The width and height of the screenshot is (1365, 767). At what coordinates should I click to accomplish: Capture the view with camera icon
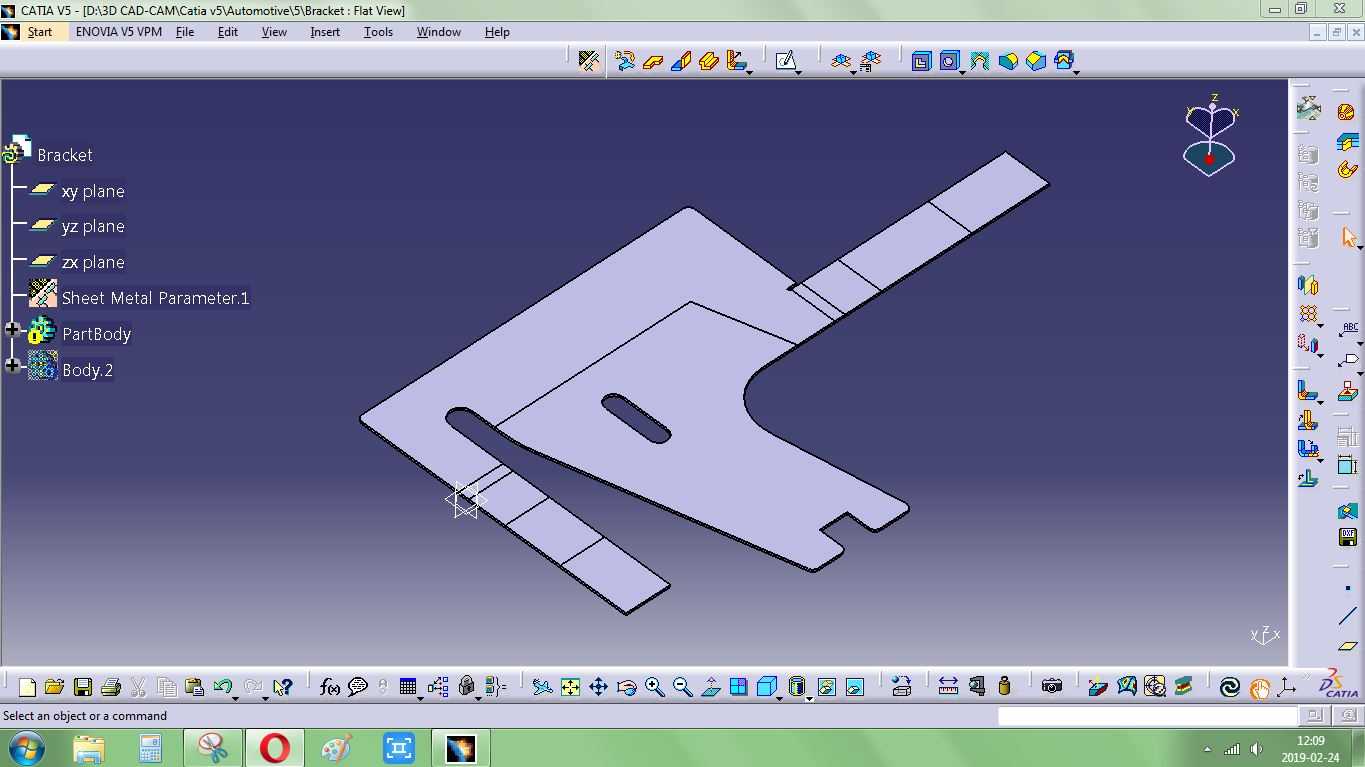(1051, 687)
